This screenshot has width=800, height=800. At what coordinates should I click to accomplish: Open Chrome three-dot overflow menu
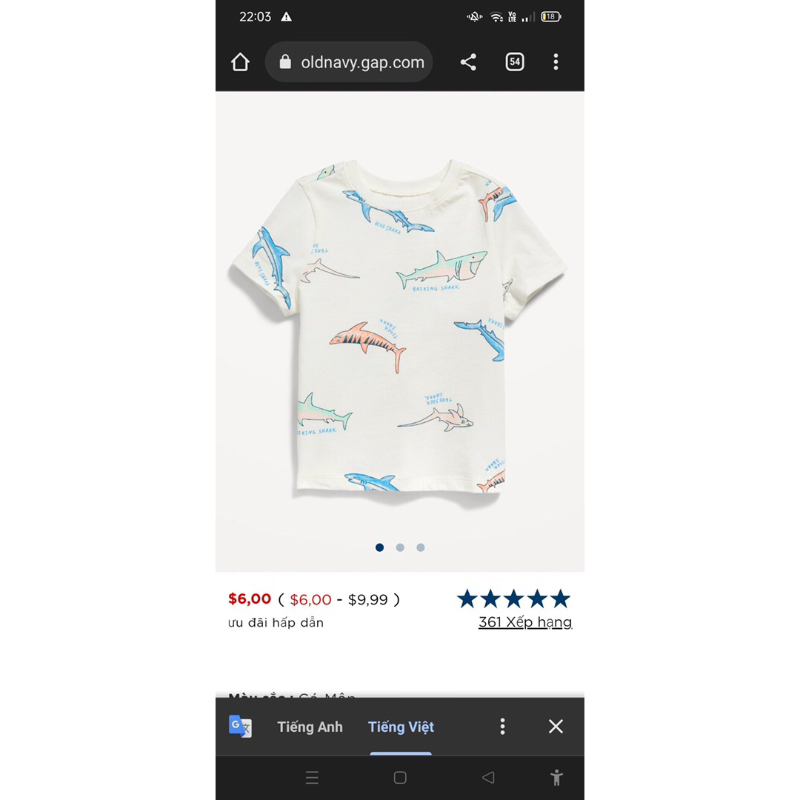556,62
